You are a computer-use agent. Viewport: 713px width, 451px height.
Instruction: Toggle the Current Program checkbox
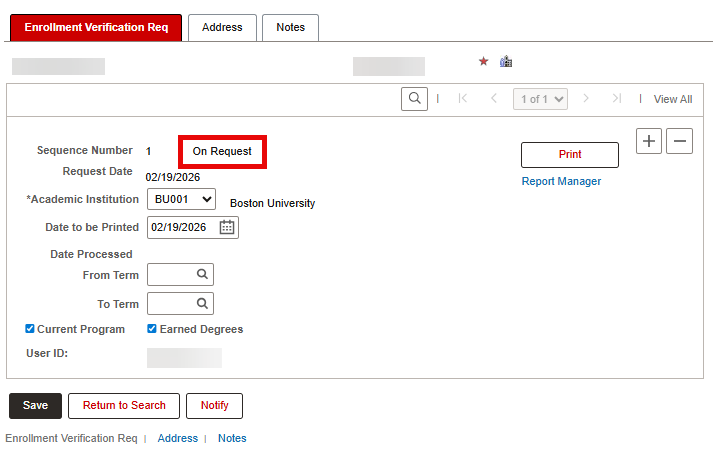(x=30, y=329)
